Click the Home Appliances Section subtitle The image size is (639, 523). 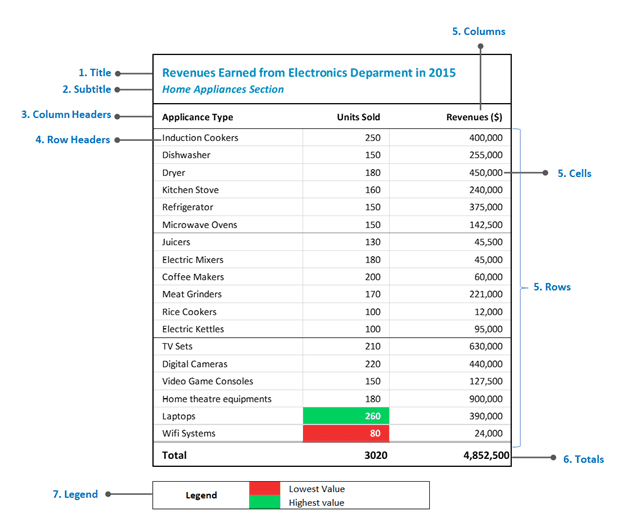pos(223,89)
